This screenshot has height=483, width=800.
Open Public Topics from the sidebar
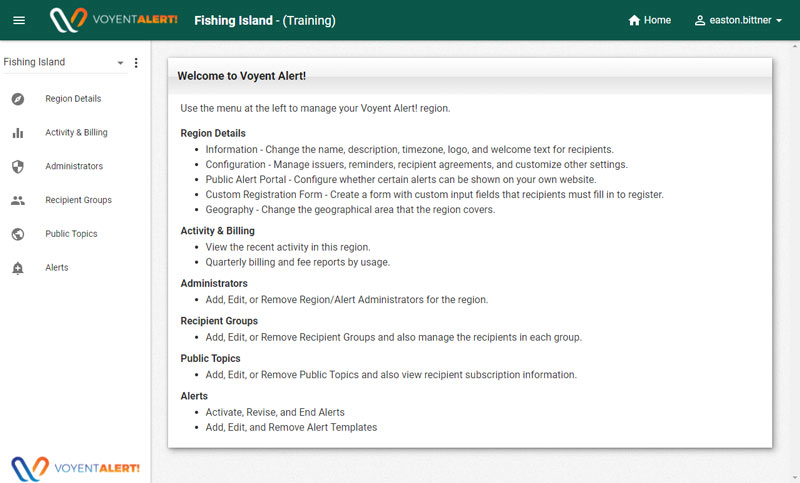pos(71,234)
